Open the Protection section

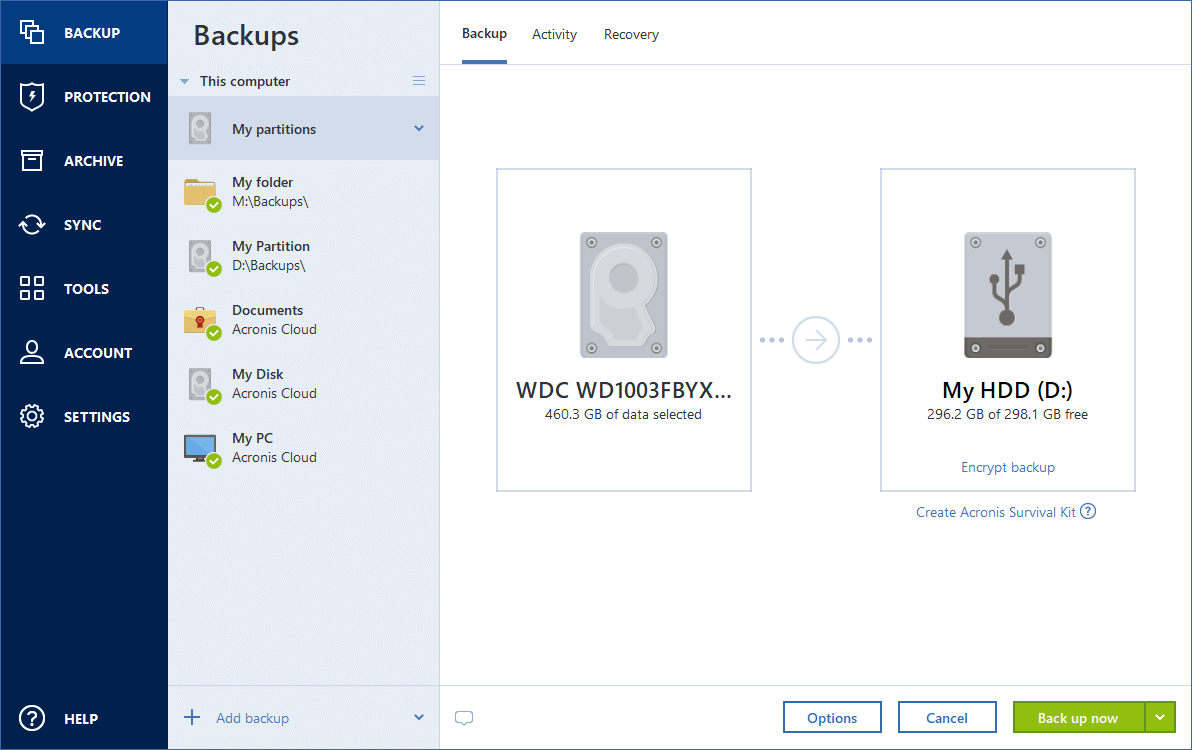[84, 96]
